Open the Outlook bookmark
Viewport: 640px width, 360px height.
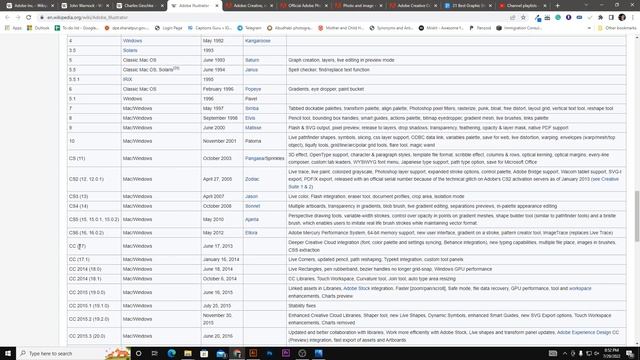pos(38,28)
